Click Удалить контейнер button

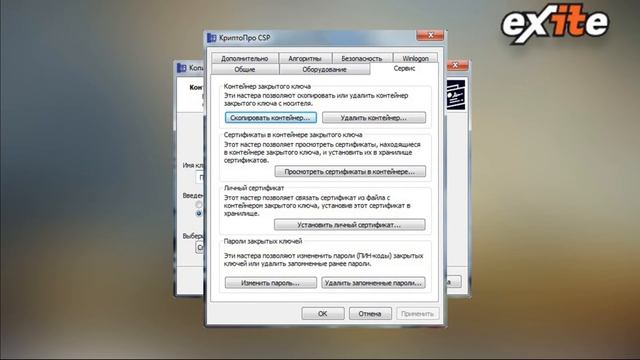coord(374,118)
